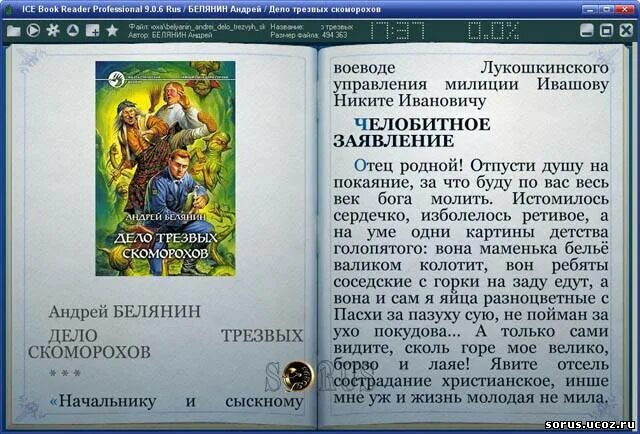Click the word 'ЗАЯВЛЕНИЕ' in the heading

[x=394, y=141]
